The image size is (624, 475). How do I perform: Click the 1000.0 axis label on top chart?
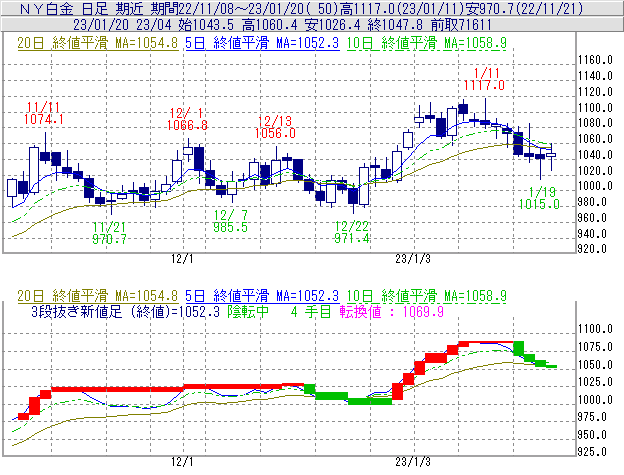pos(595,186)
